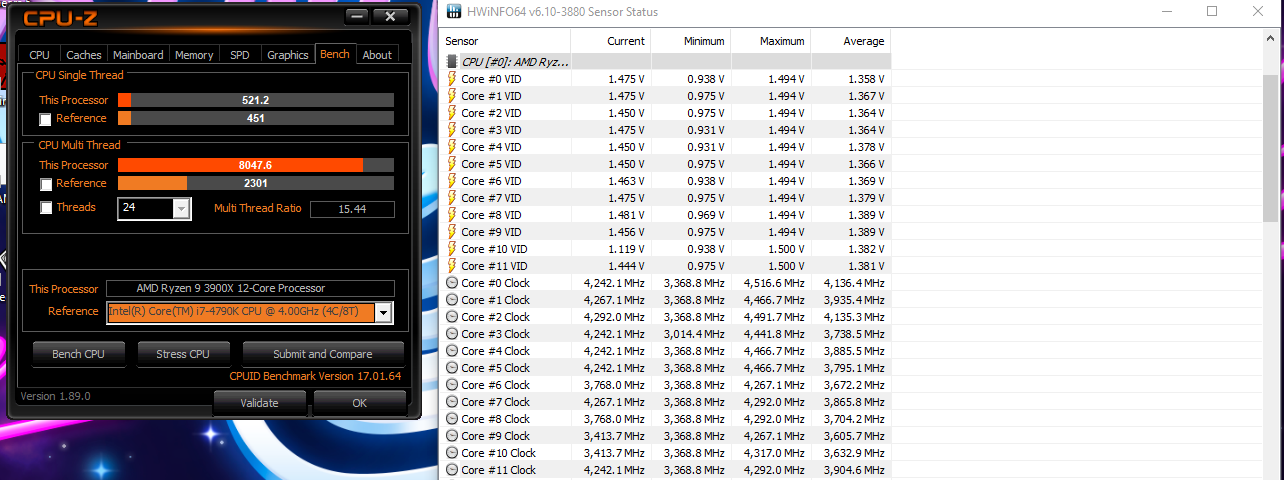Click the clock icon beside Core #10 Clock
Image resolution: width=1284 pixels, height=480 pixels.
pyautogui.click(x=452, y=453)
